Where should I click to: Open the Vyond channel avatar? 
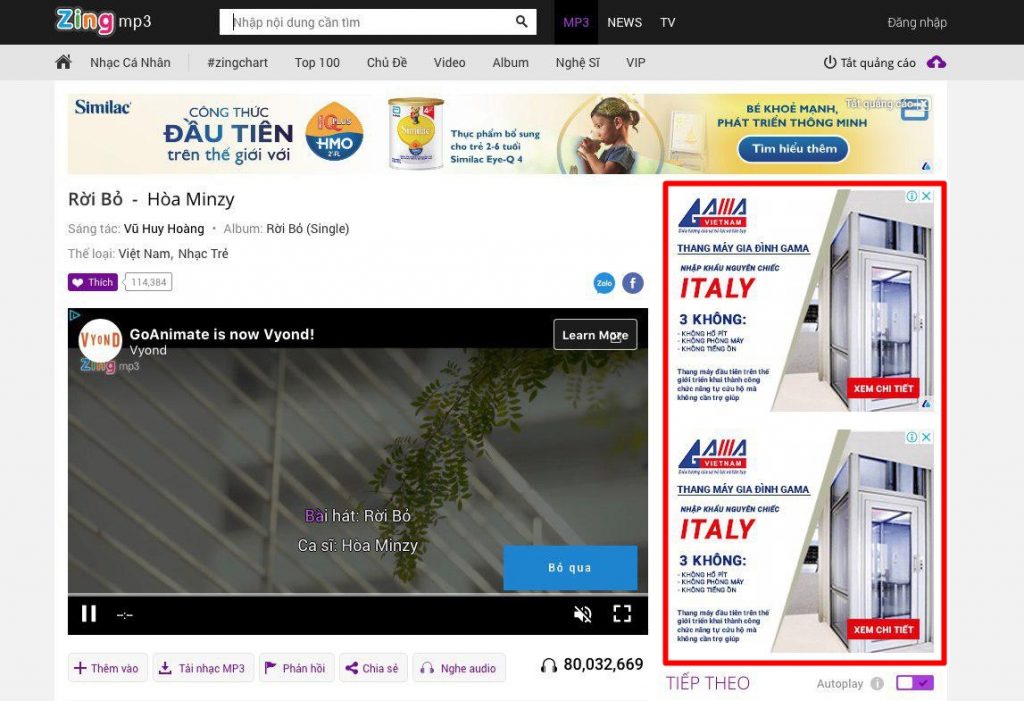(101, 340)
